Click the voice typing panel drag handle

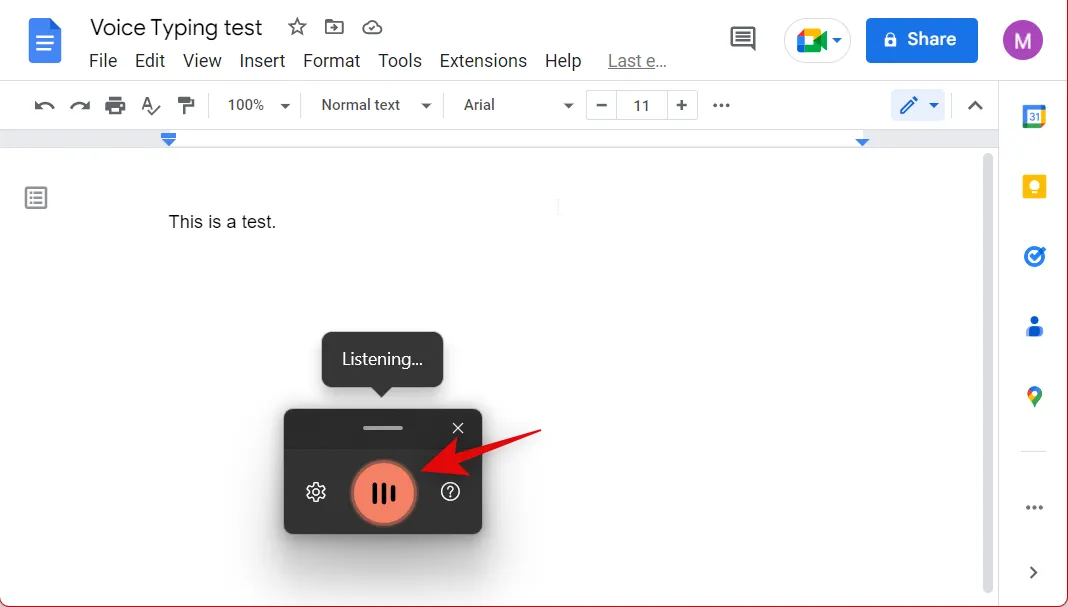[383, 428]
